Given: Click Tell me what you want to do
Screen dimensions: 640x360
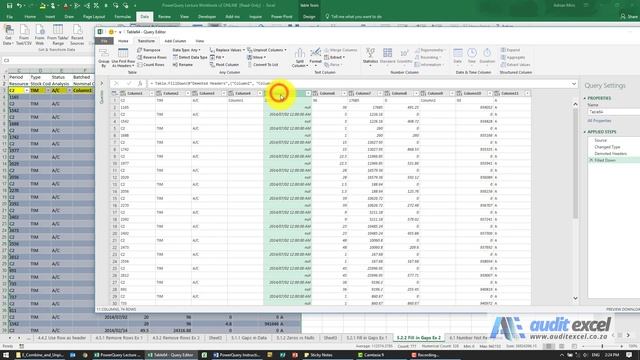Looking at the screenshot, I should (x=353, y=17).
